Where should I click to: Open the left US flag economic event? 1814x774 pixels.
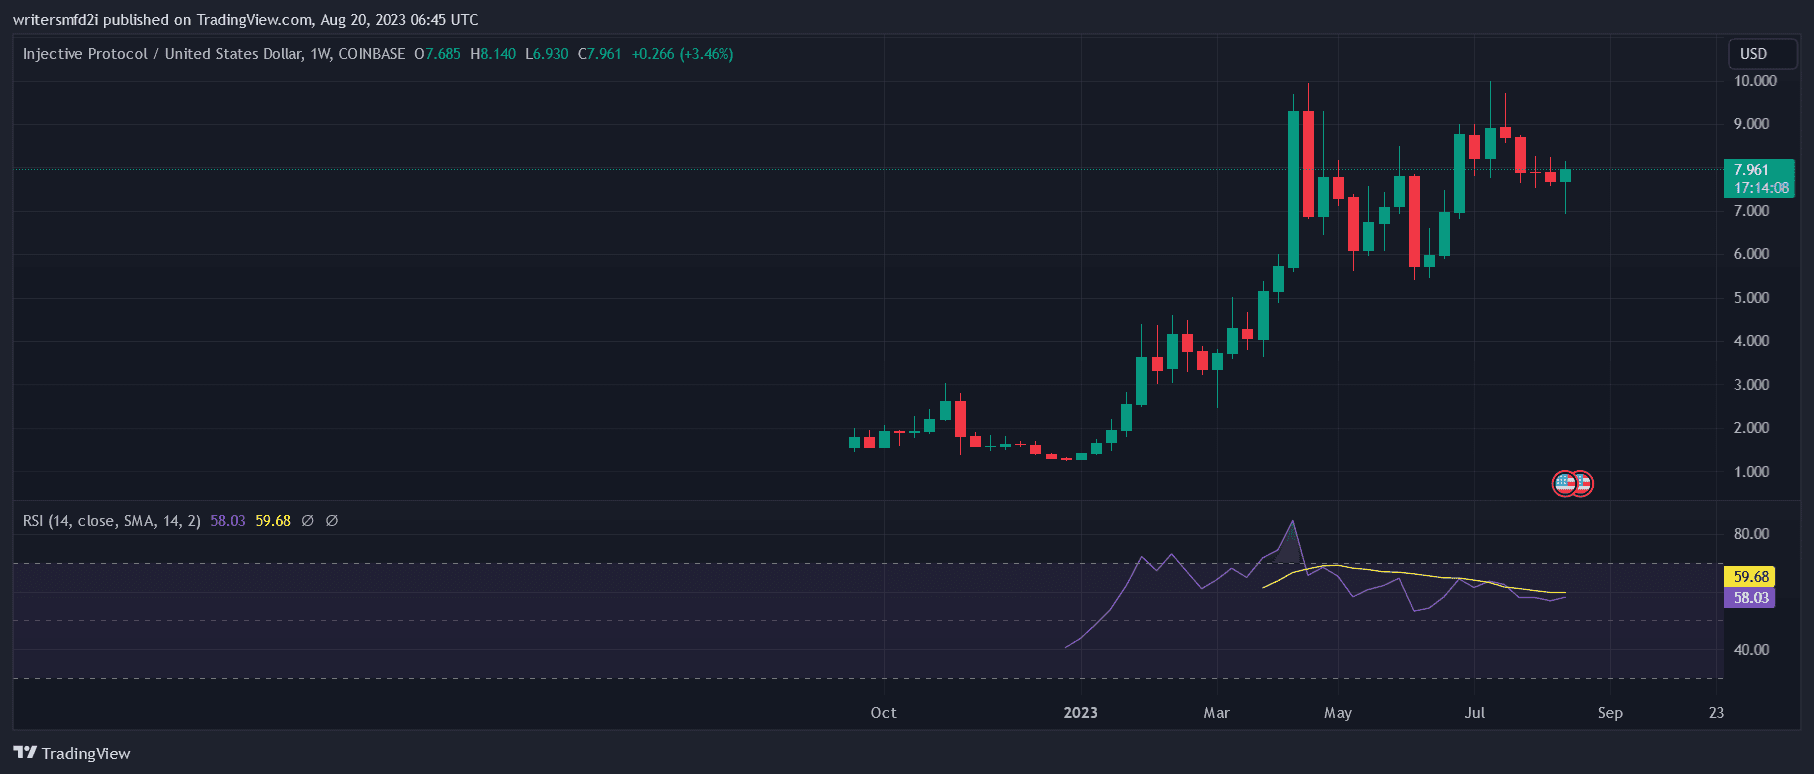click(1564, 484)
